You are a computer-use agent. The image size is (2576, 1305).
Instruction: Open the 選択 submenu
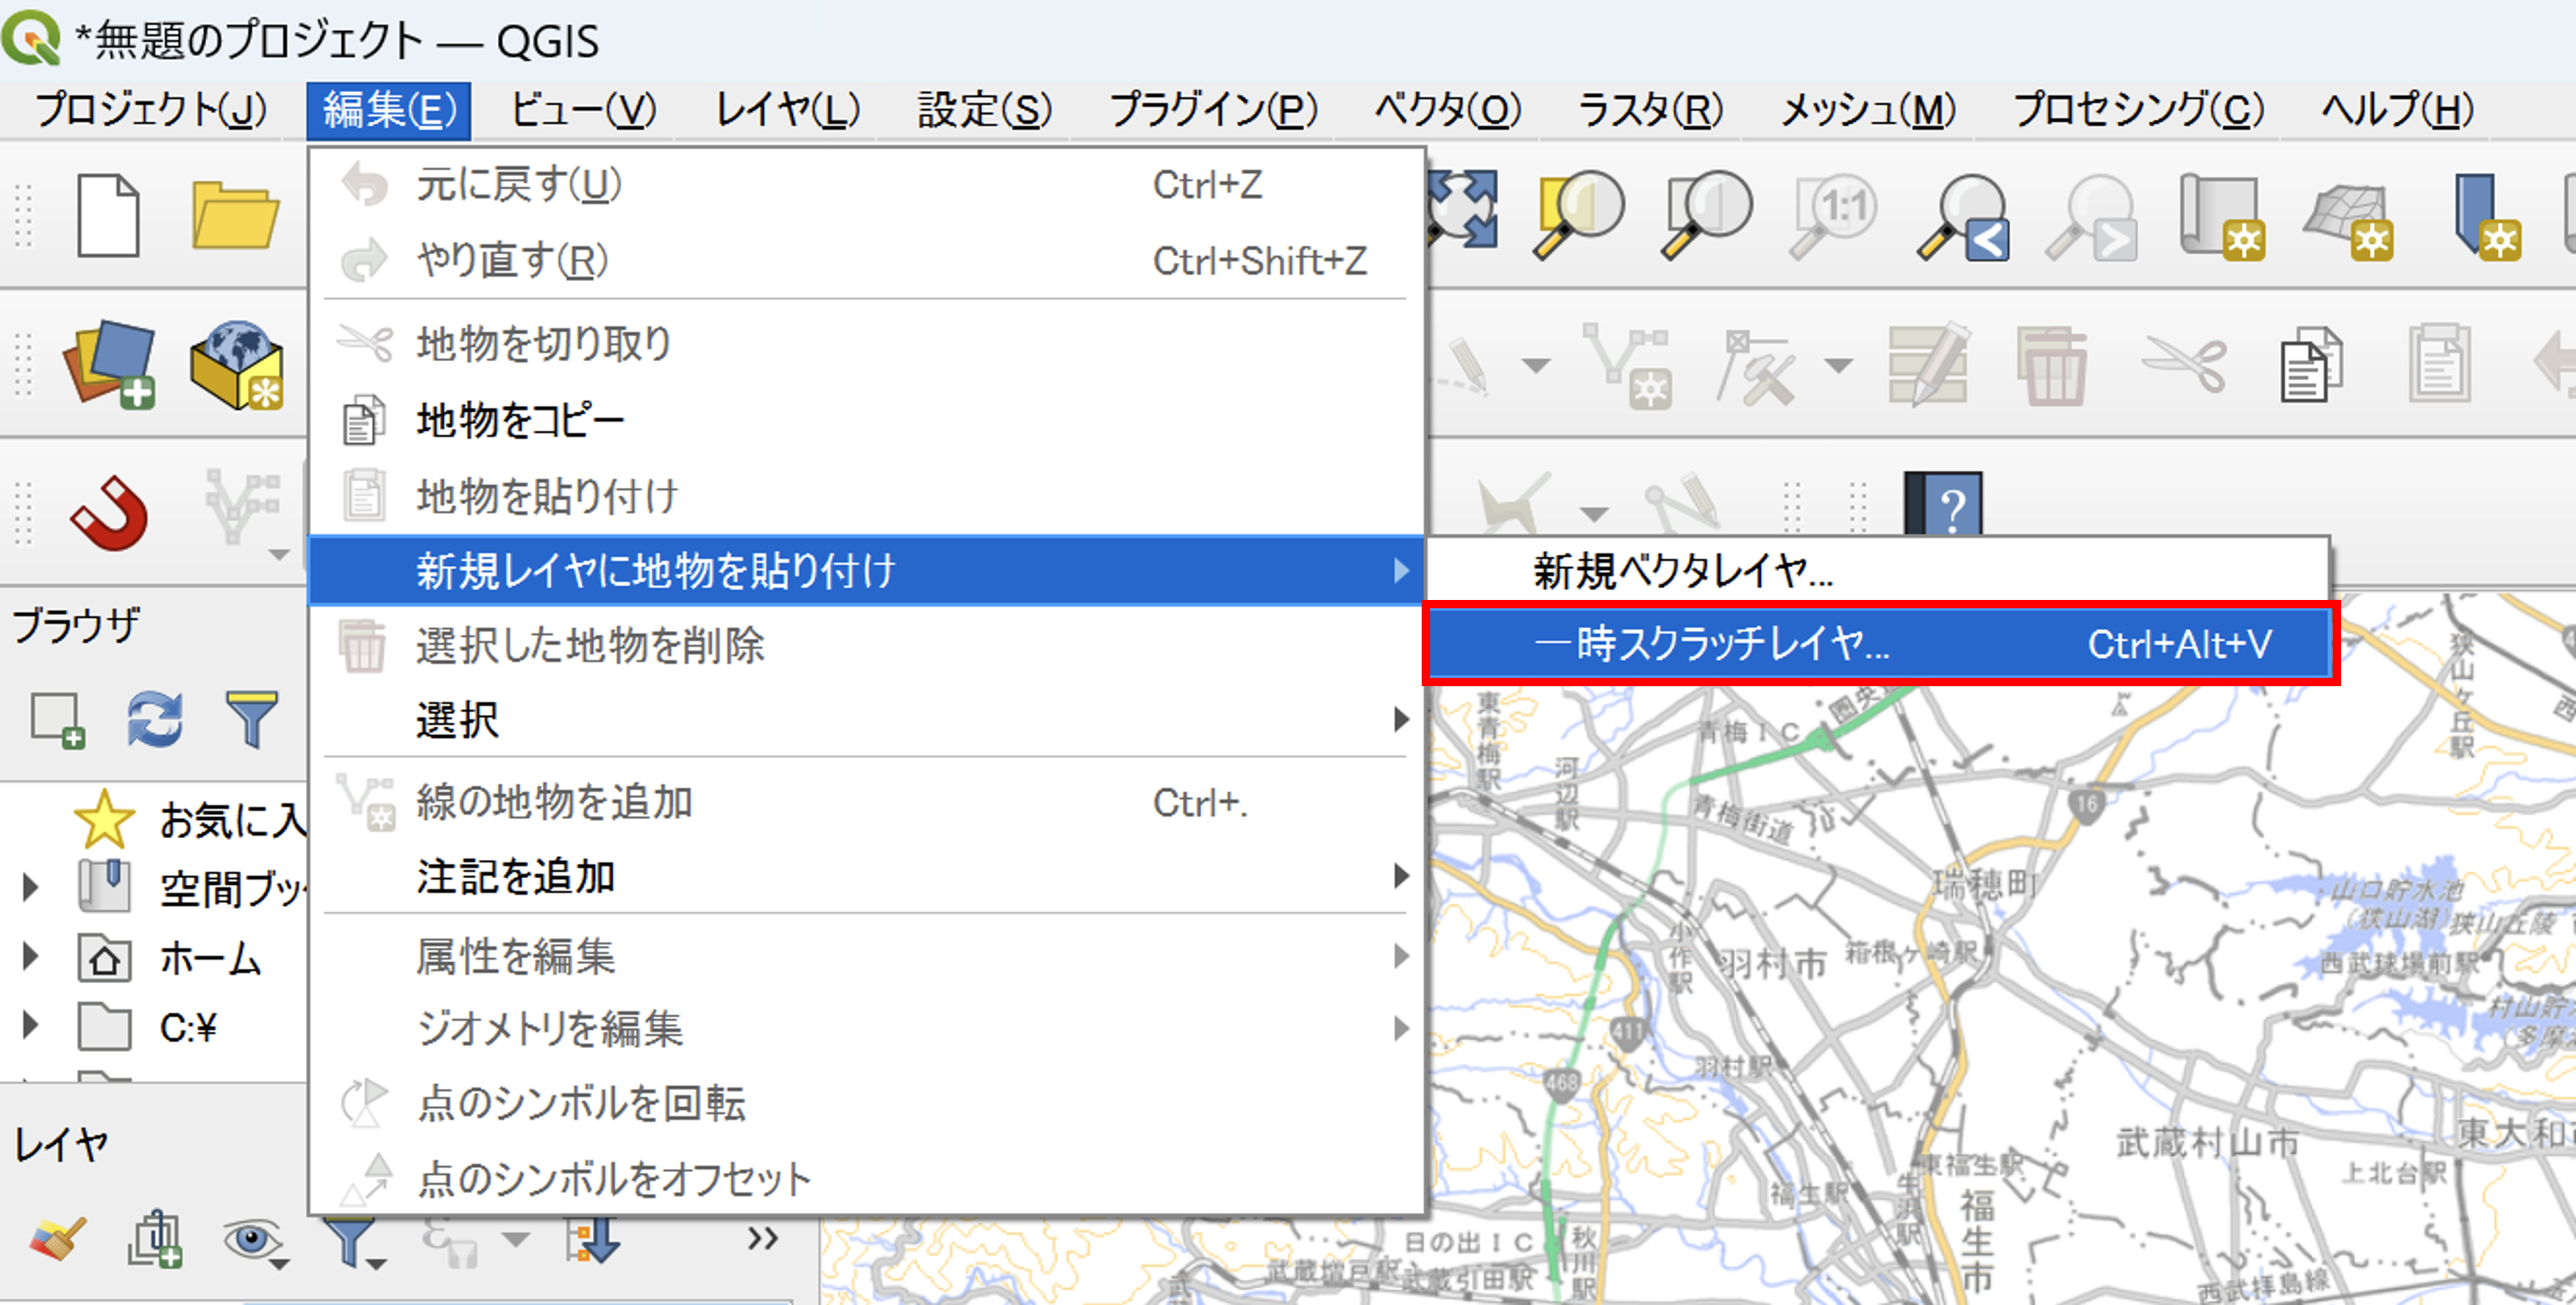pos(866,720)
